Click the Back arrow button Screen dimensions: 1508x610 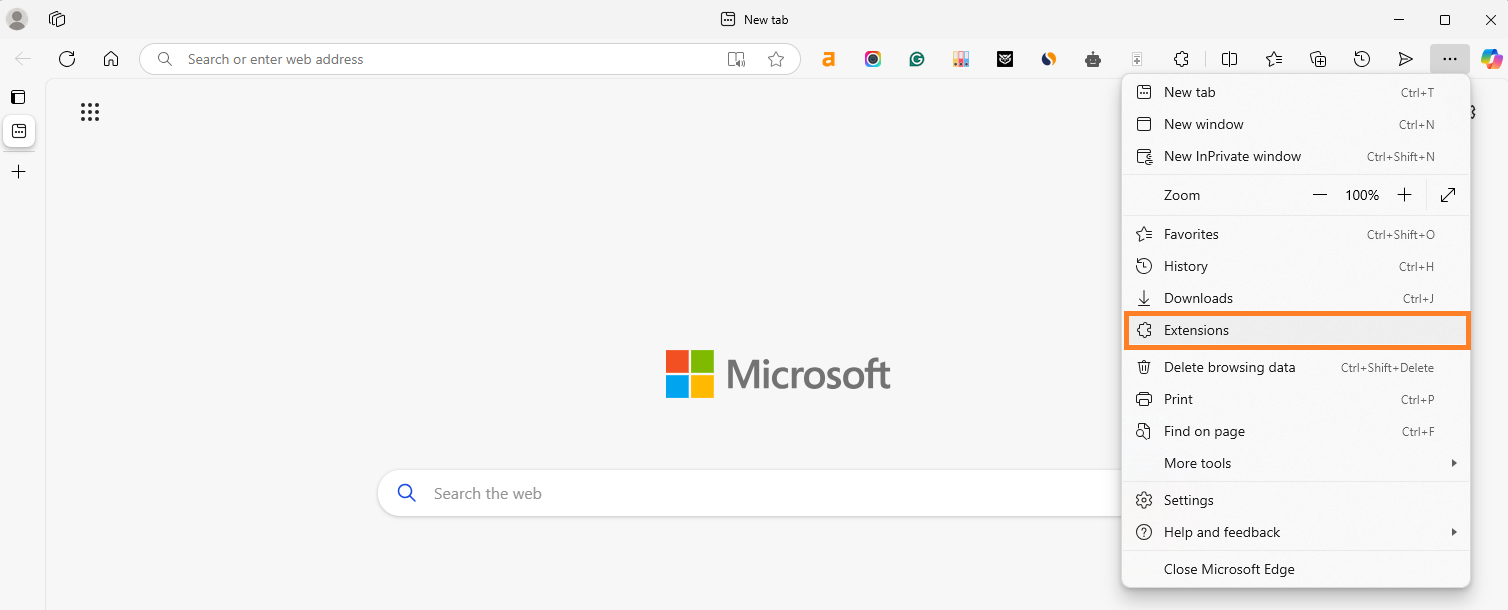(x=23, y=59)
